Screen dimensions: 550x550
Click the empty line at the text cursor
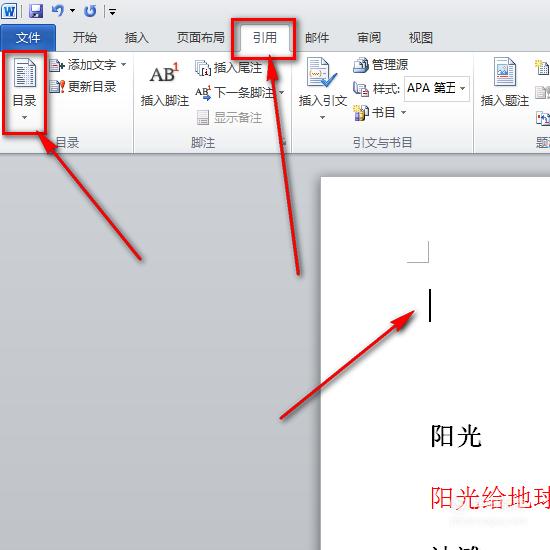[430, 305]
